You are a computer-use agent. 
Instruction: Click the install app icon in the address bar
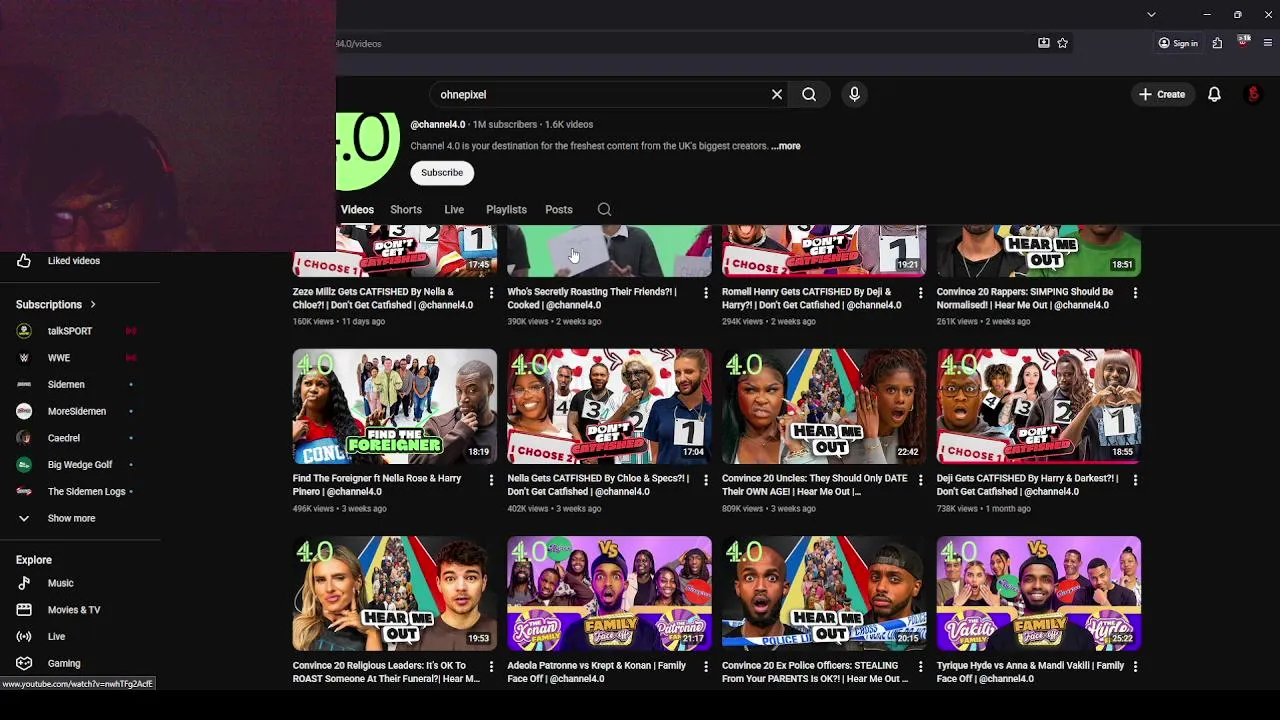point(1044,43)
